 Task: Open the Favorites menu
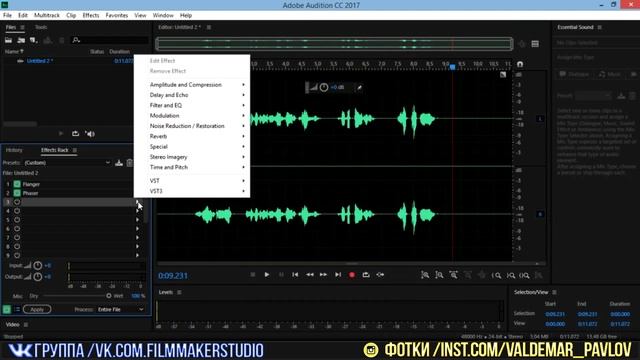117,15
